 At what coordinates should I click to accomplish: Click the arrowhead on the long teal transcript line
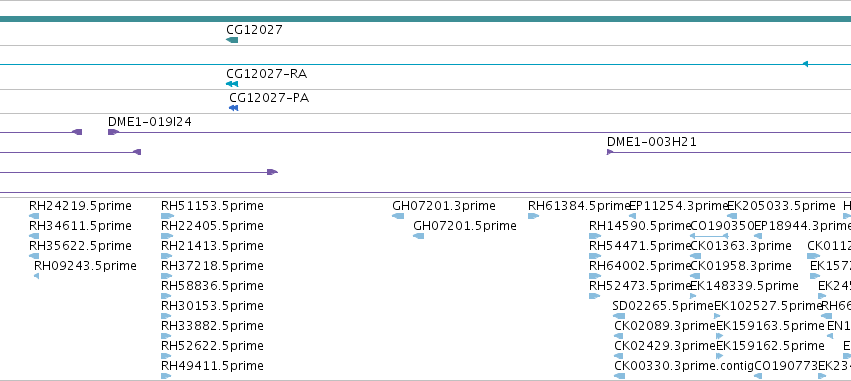coord(805,64)
